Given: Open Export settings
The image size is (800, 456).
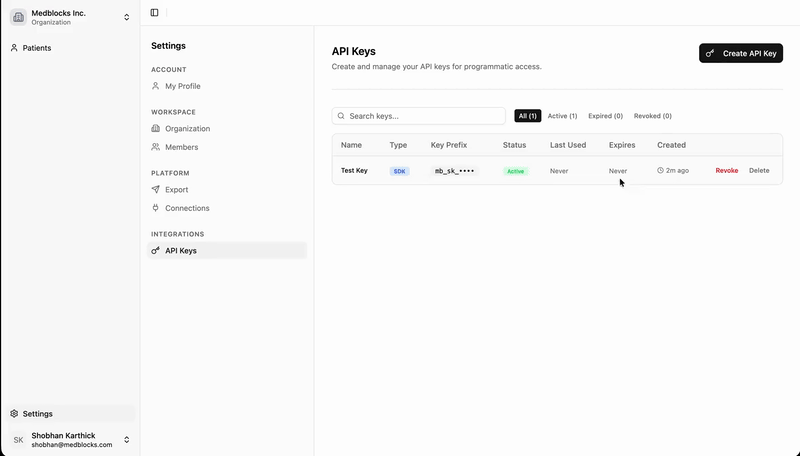Looking at the screenshot, I should coord(227,190).
